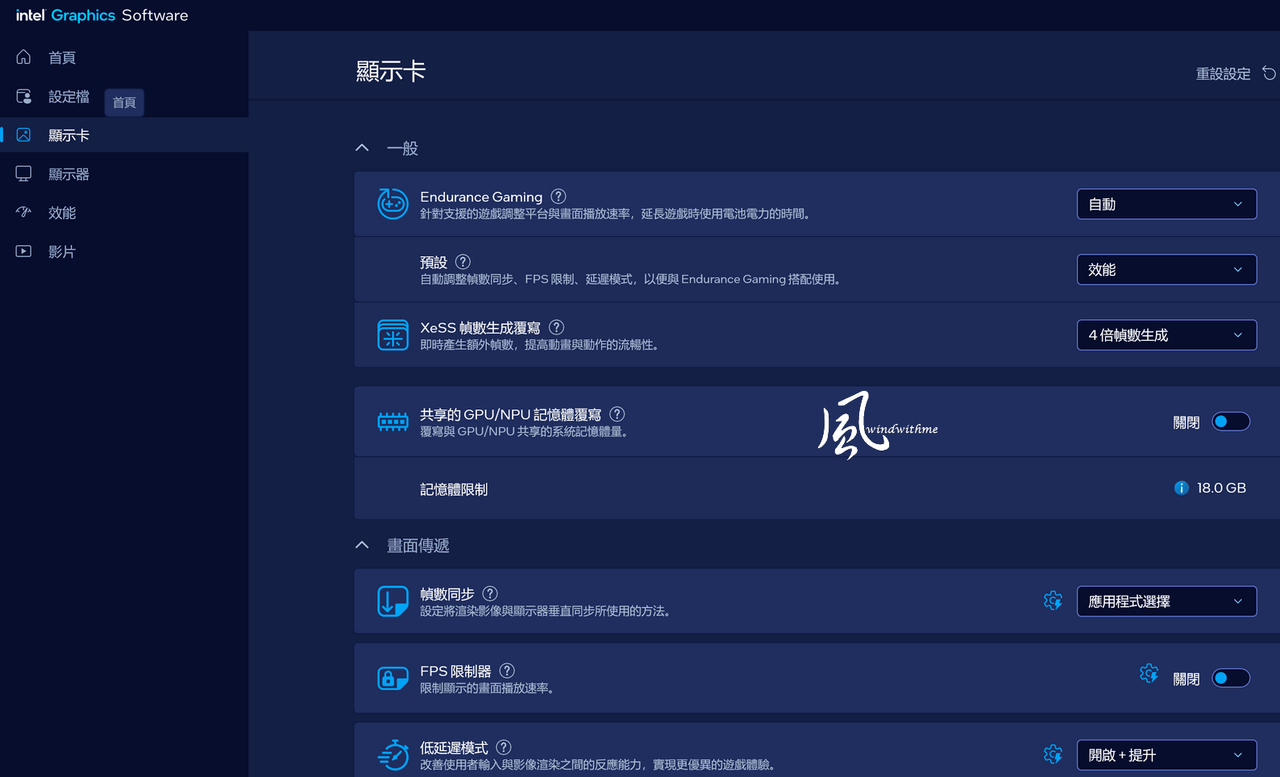Viewport: 1280px width, 777px height.
Task: Click the XeSS 幀數生成覆寫 snowflake icon
Action: [x=392, y=335]
